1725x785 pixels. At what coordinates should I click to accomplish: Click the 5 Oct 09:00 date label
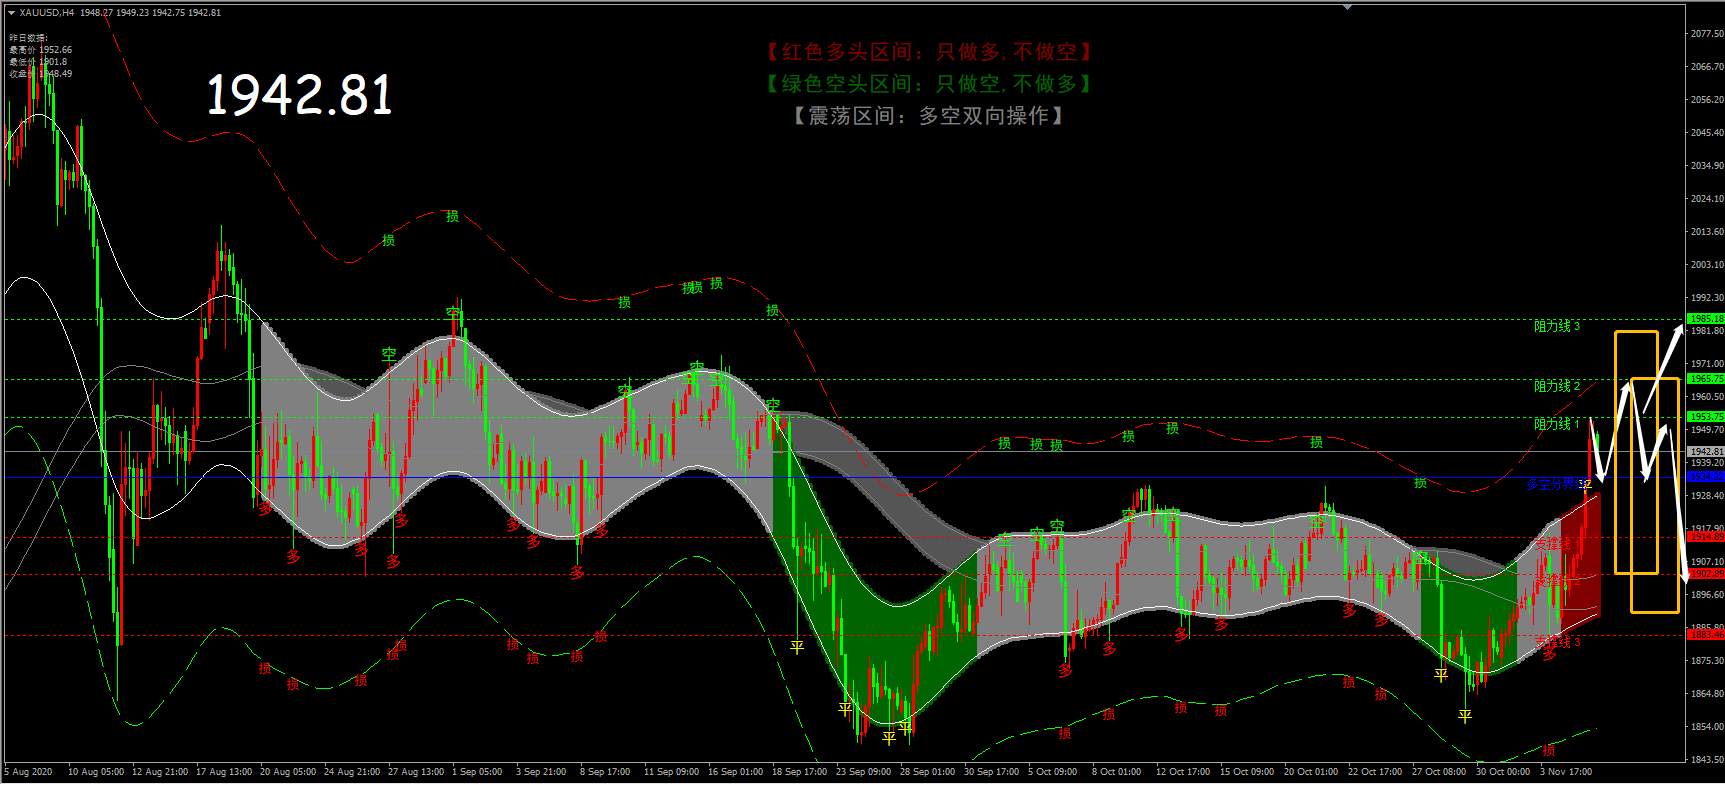(x=1053, y=772)
